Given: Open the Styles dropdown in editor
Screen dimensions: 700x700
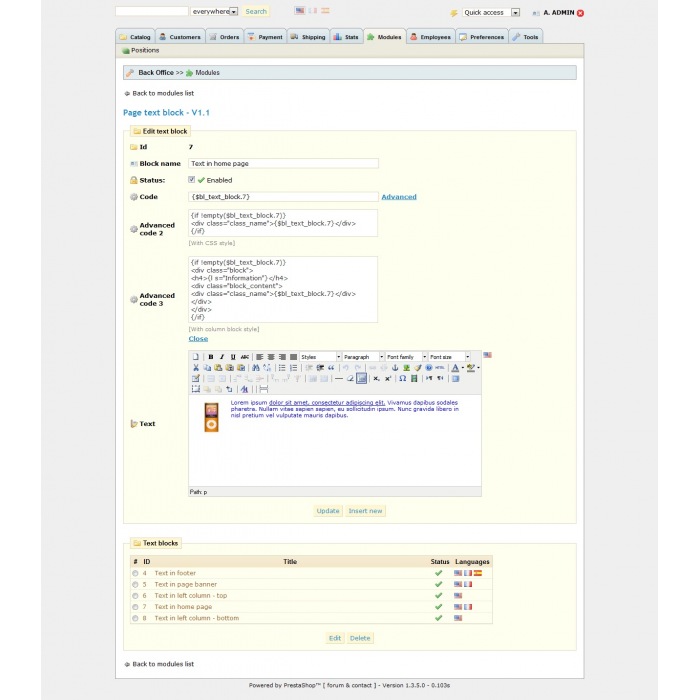Looking at the screenshot, I should pyautogui.click(x=320, y=357).
